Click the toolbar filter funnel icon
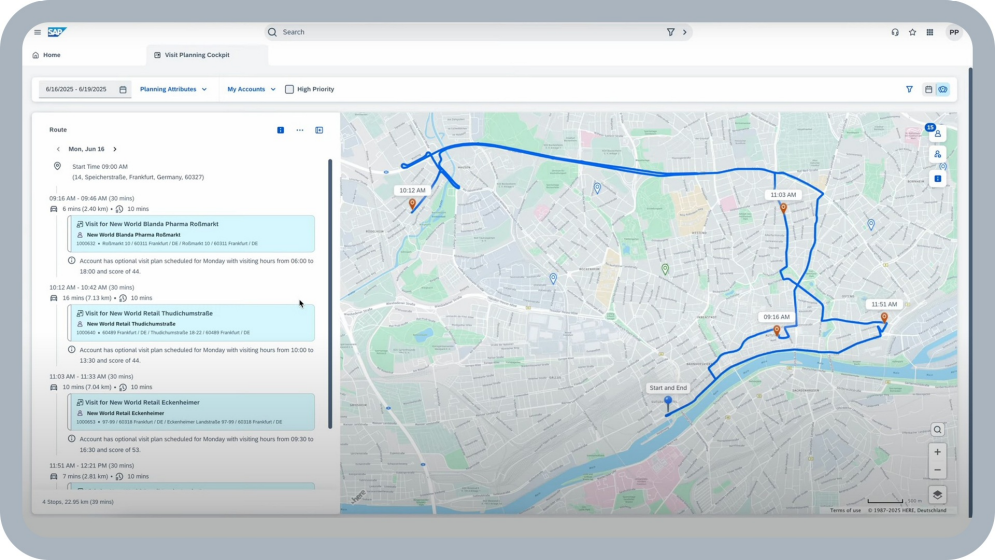Viewport: 995px width, 560px height. 909,90
